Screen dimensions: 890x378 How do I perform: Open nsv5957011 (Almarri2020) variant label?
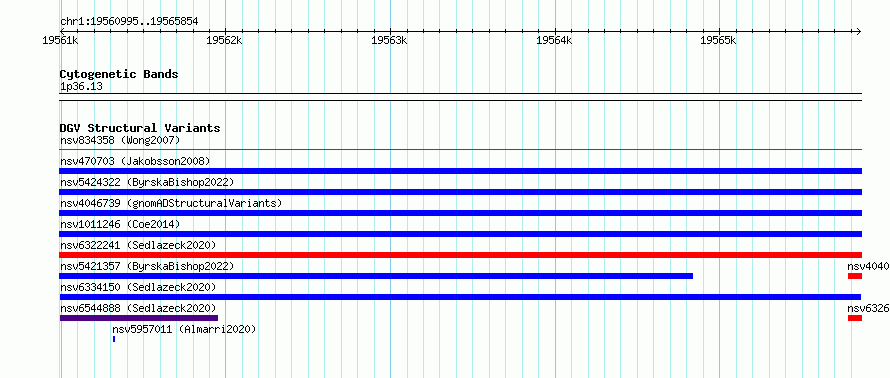tap(184, 329)
